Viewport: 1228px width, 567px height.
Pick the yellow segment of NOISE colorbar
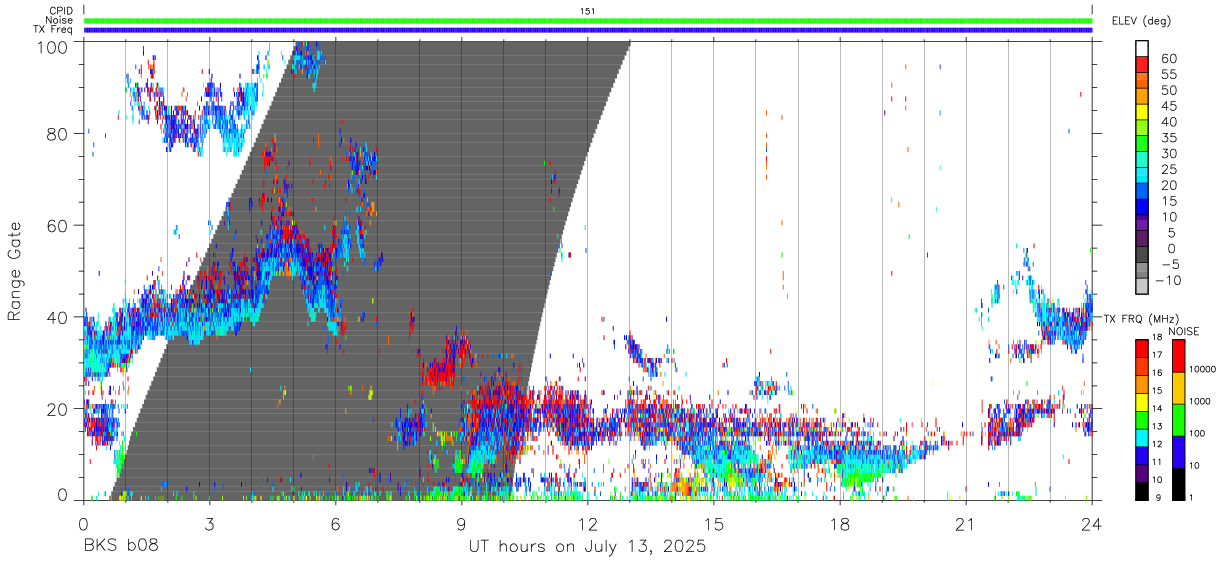[x=1178, y=388]
